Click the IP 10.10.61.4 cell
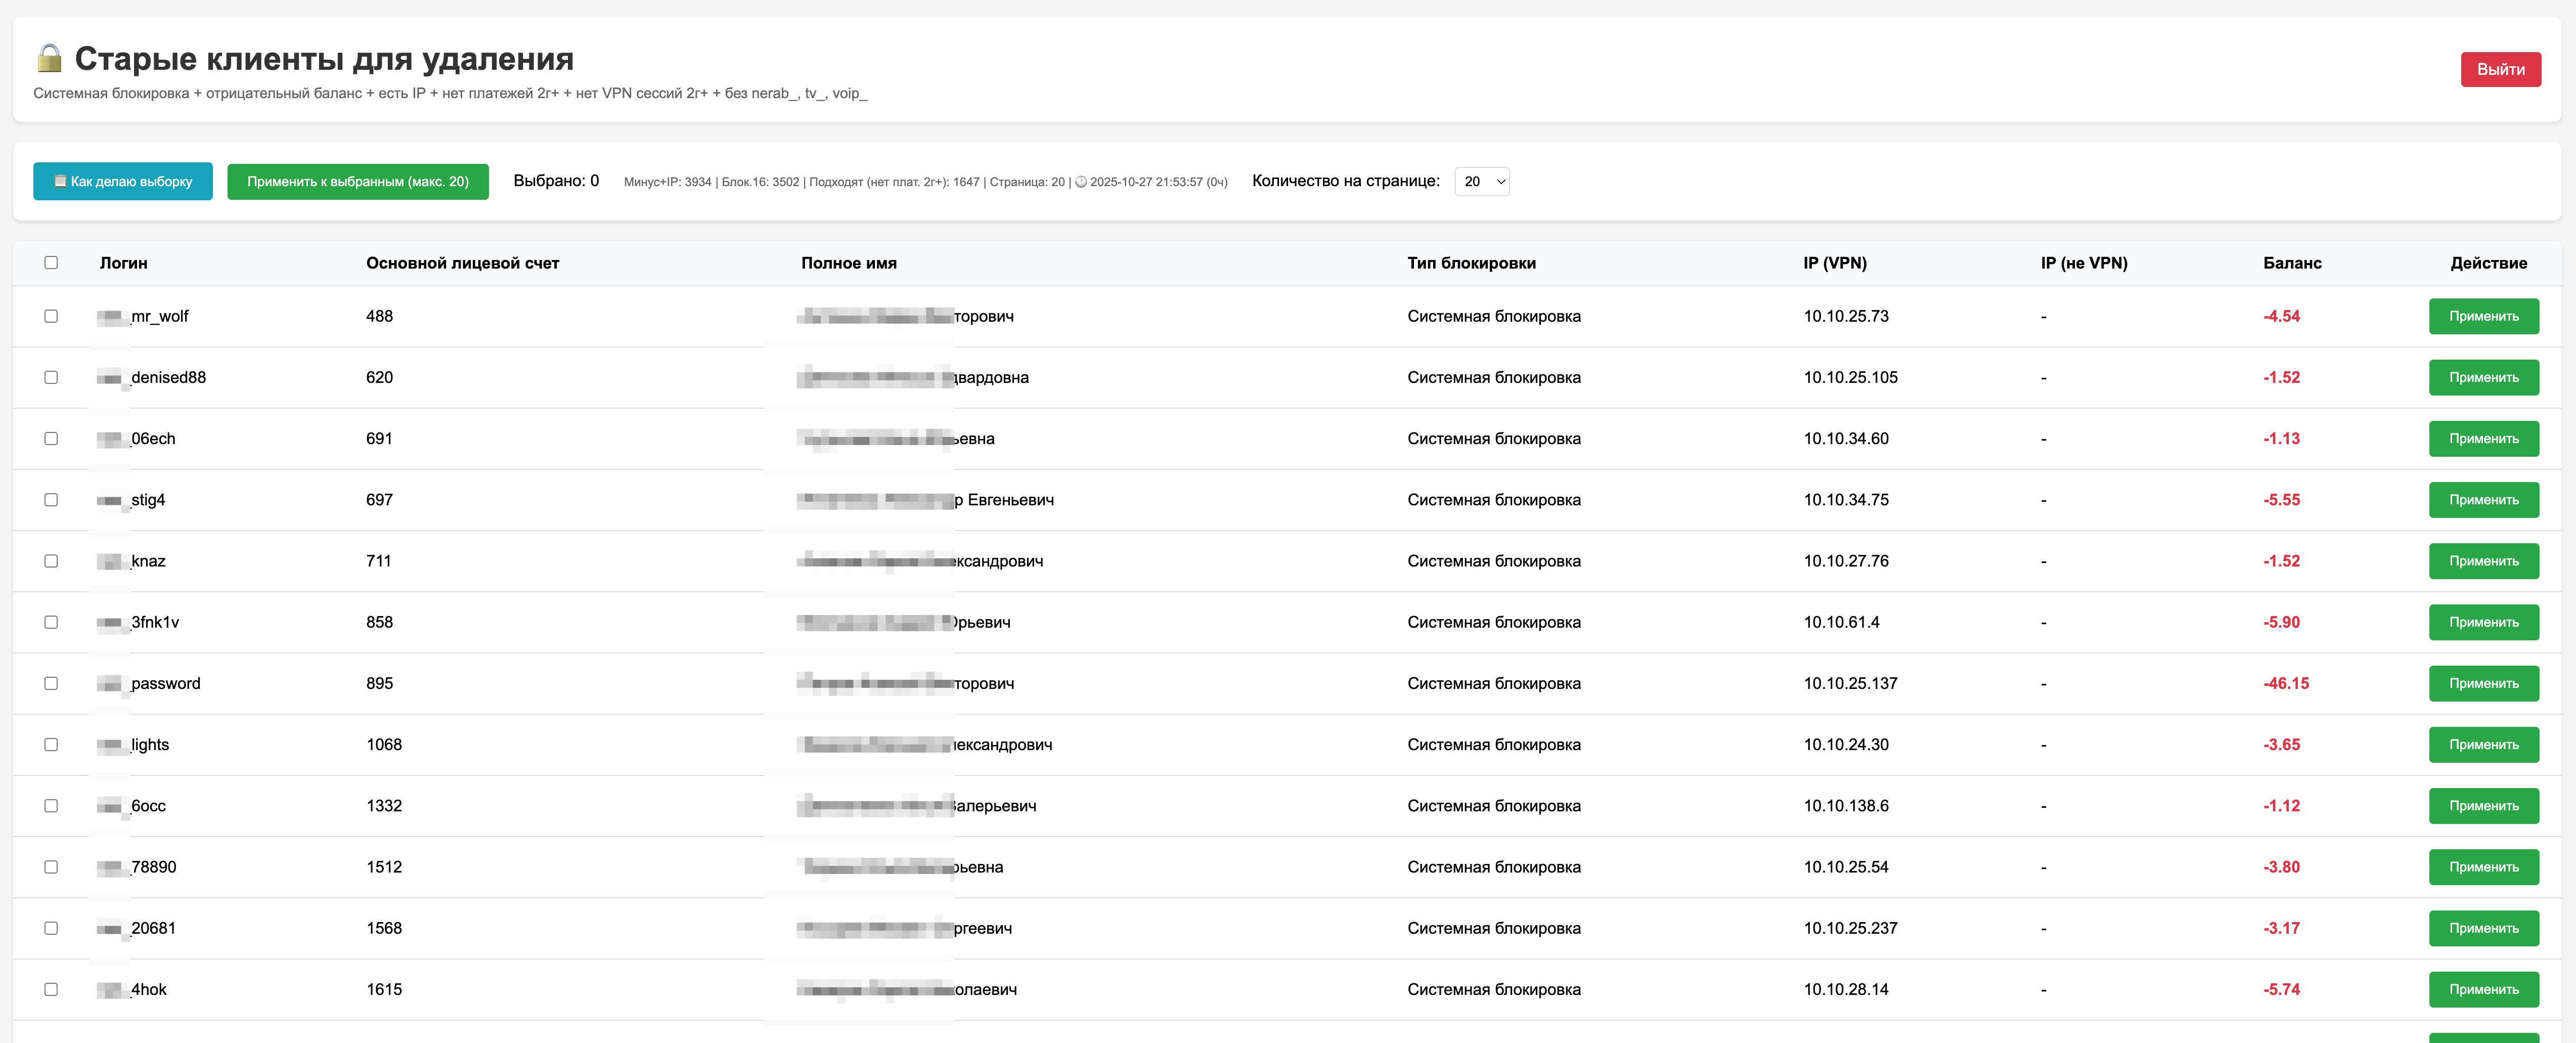The height and width of the screenshot is (1043, 2576). [x=1841, y=622]
